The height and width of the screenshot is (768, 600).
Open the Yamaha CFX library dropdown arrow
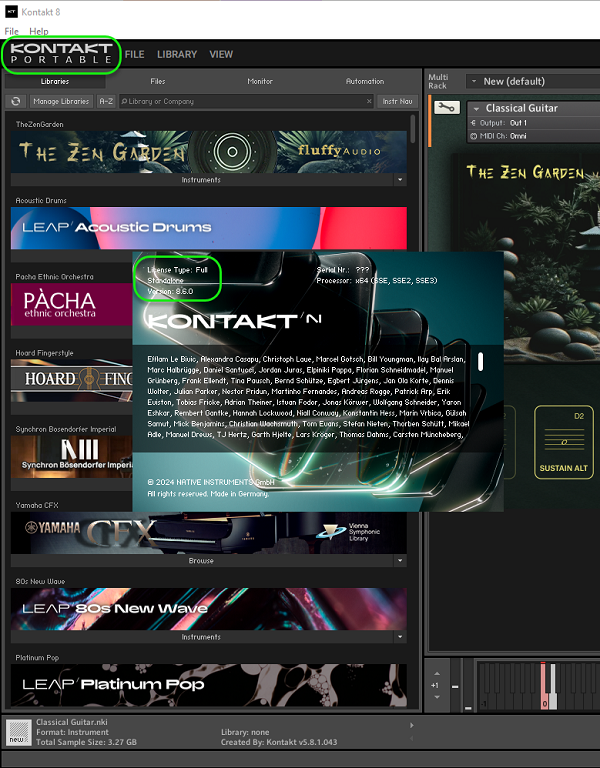point(400,560)
